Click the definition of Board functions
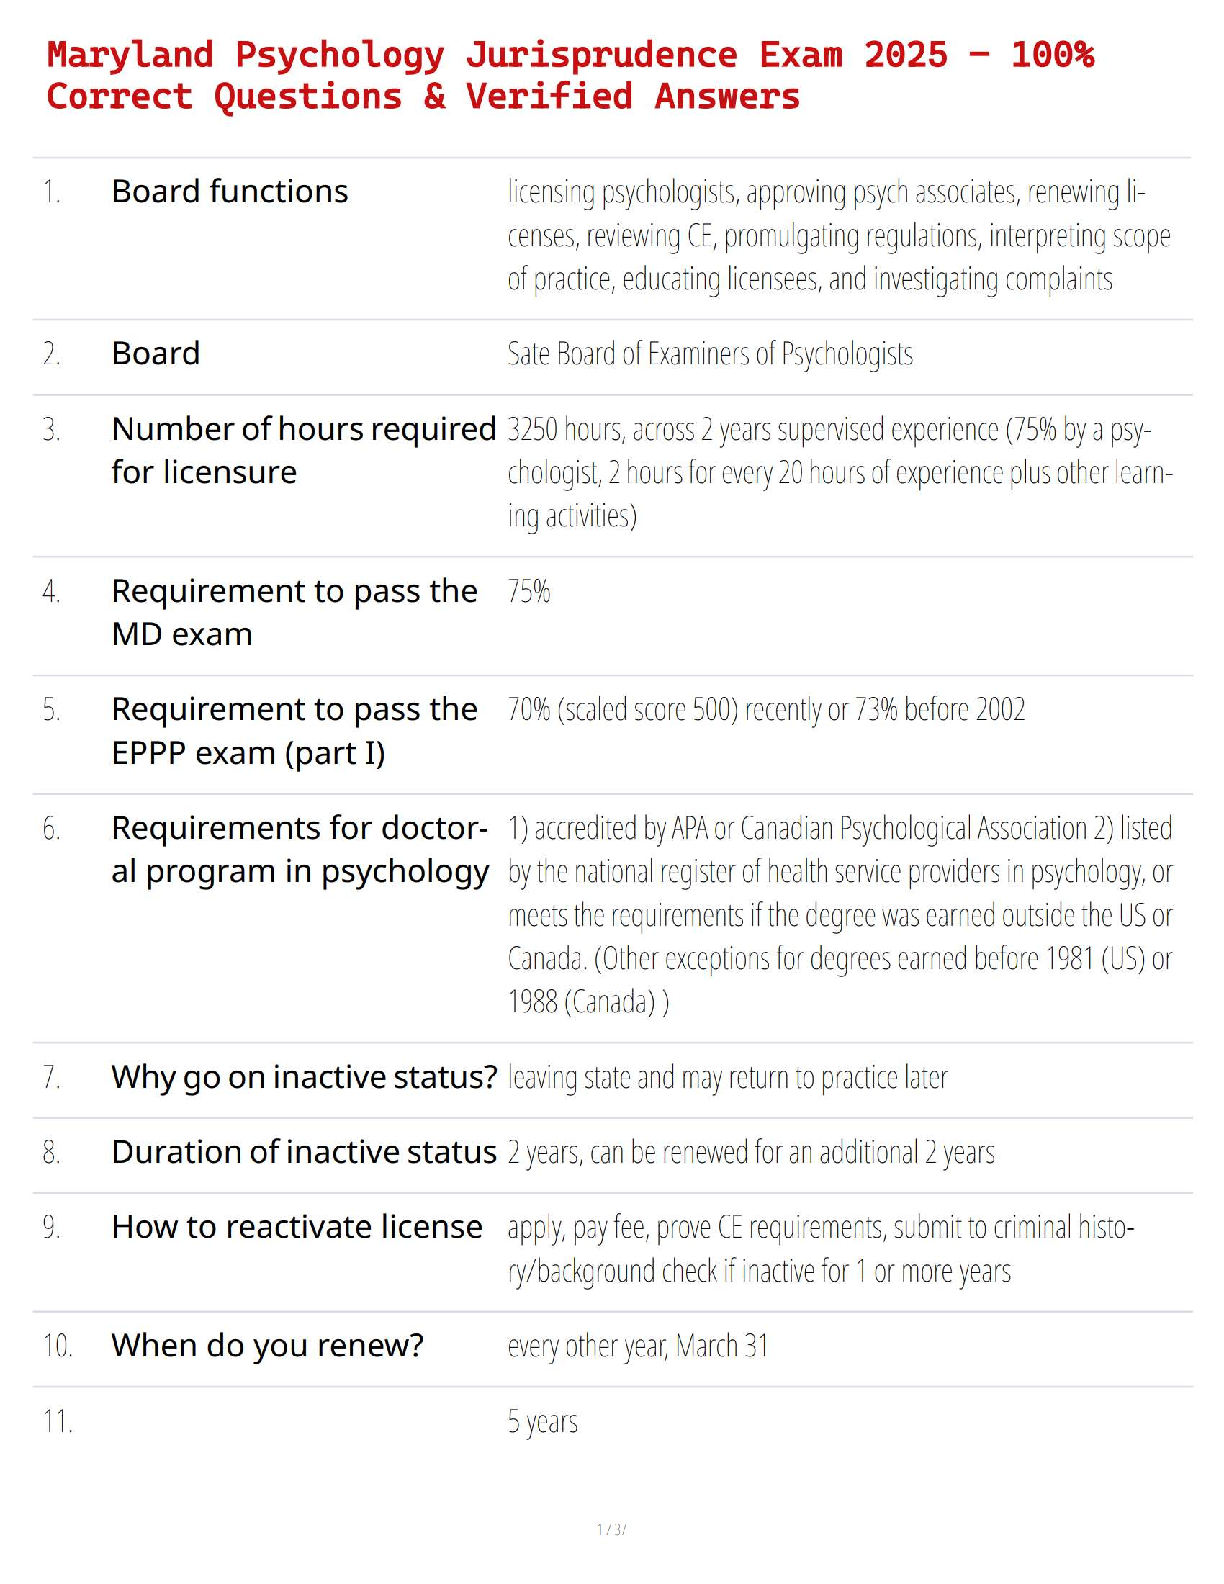This screenshot has width=1224, height=1584. point(838,235)
